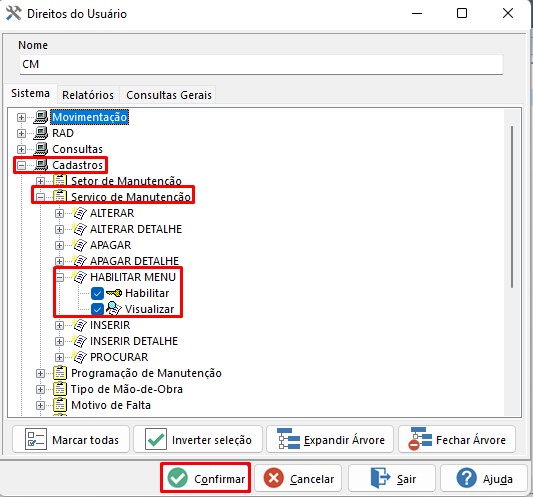This screenshot has height=497, width=533.
Task: Expand the APAGAR node
Action: 59,245
